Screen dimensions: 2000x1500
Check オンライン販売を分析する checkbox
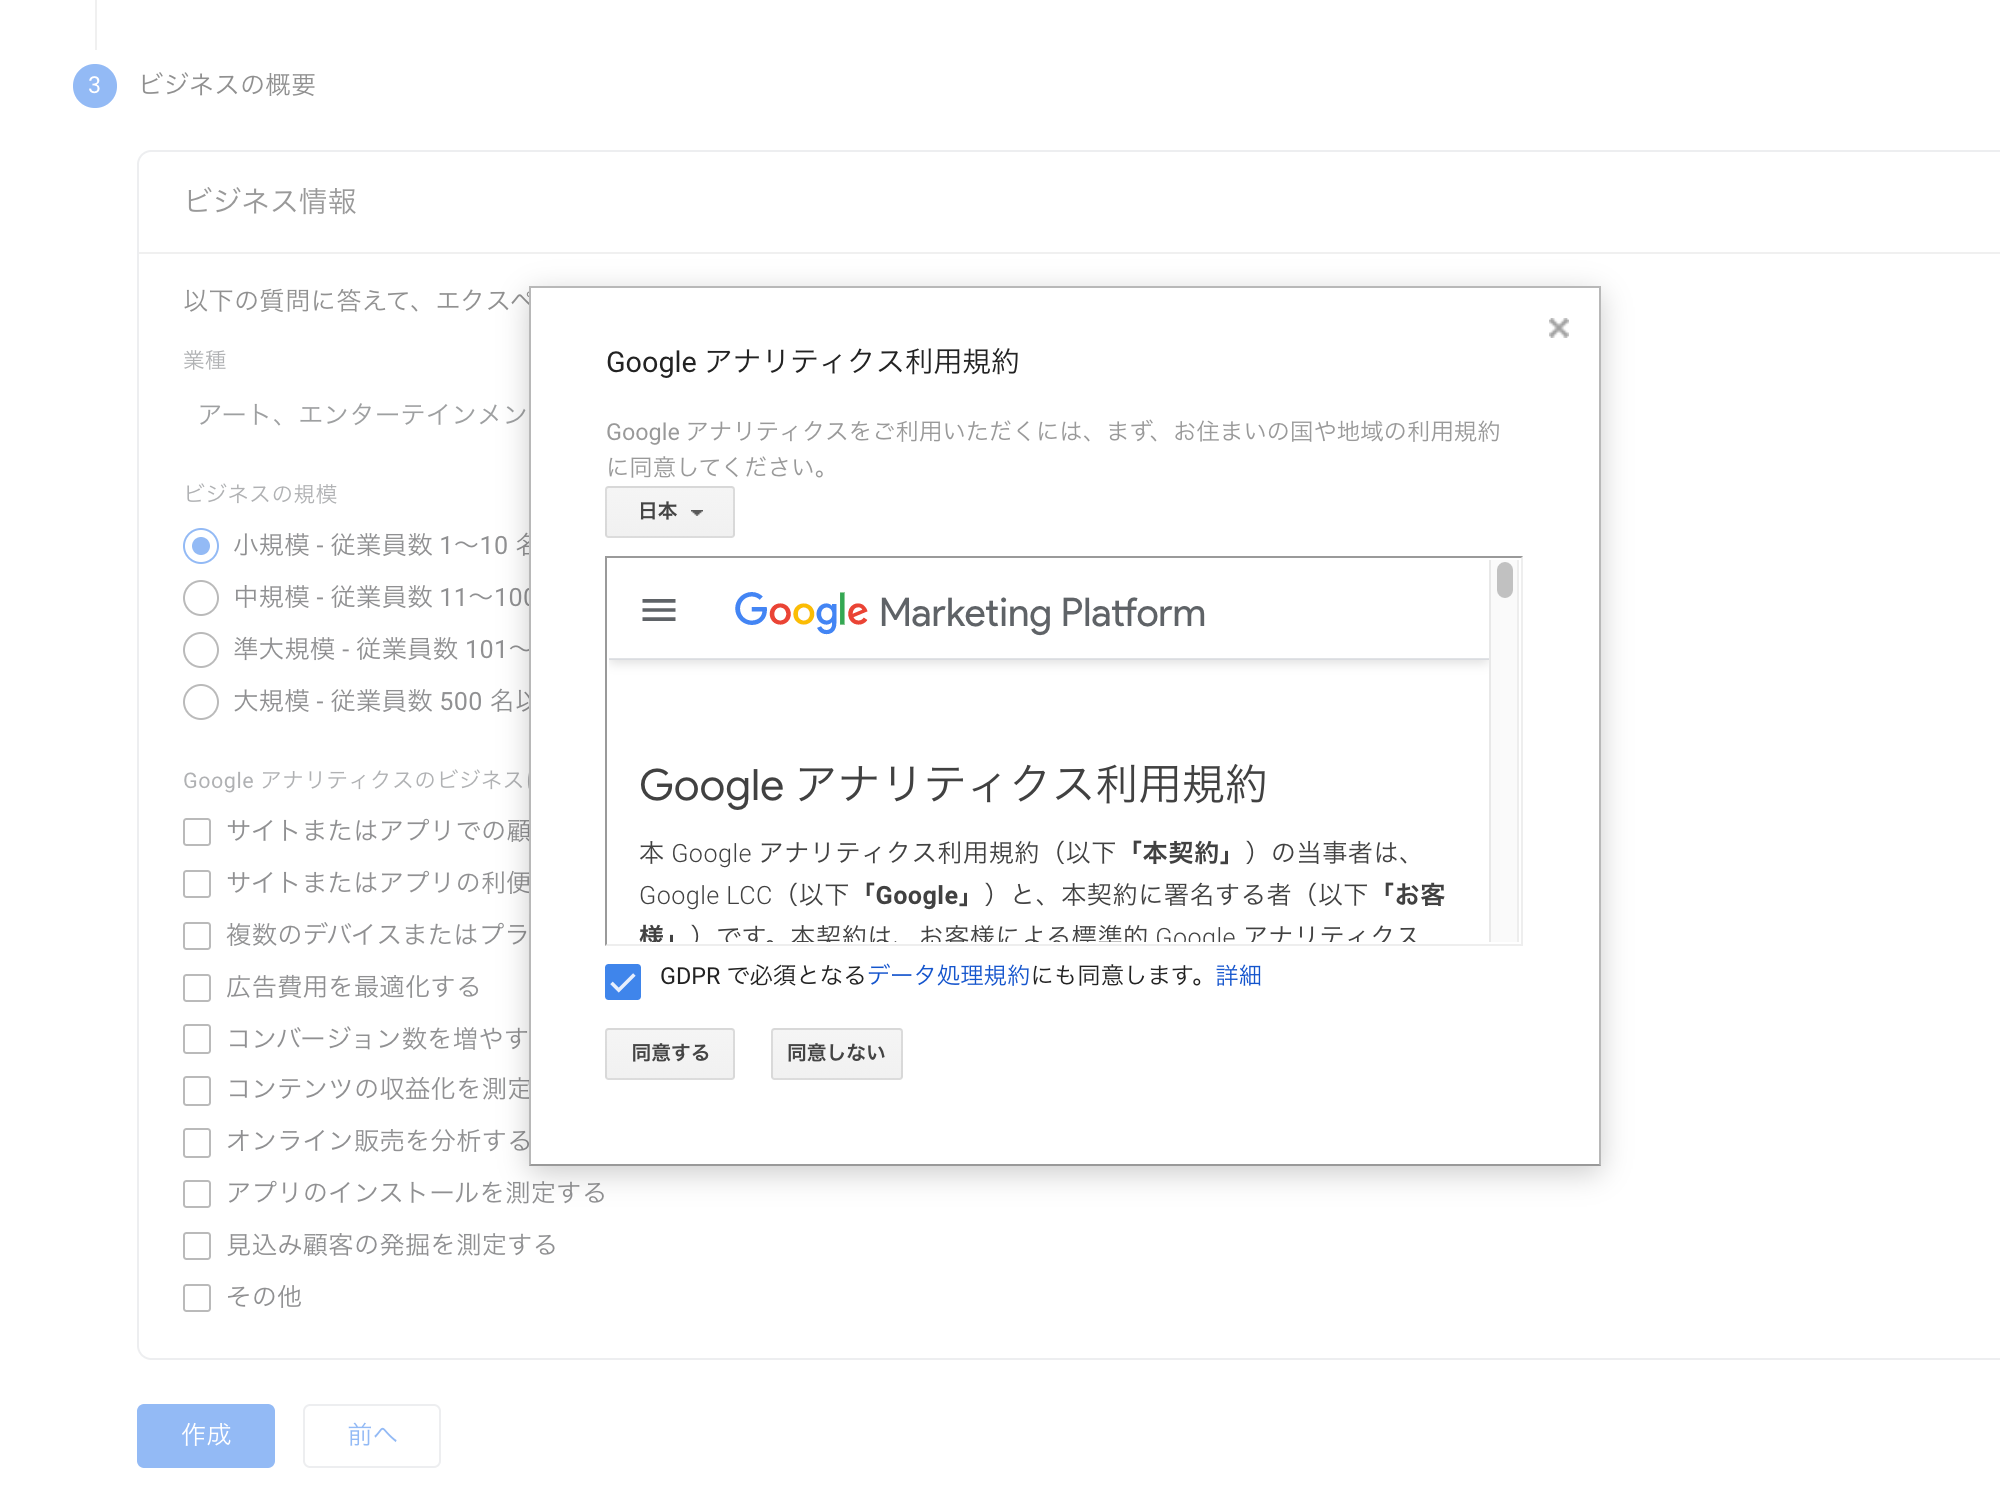click(x=197, y=1142)
